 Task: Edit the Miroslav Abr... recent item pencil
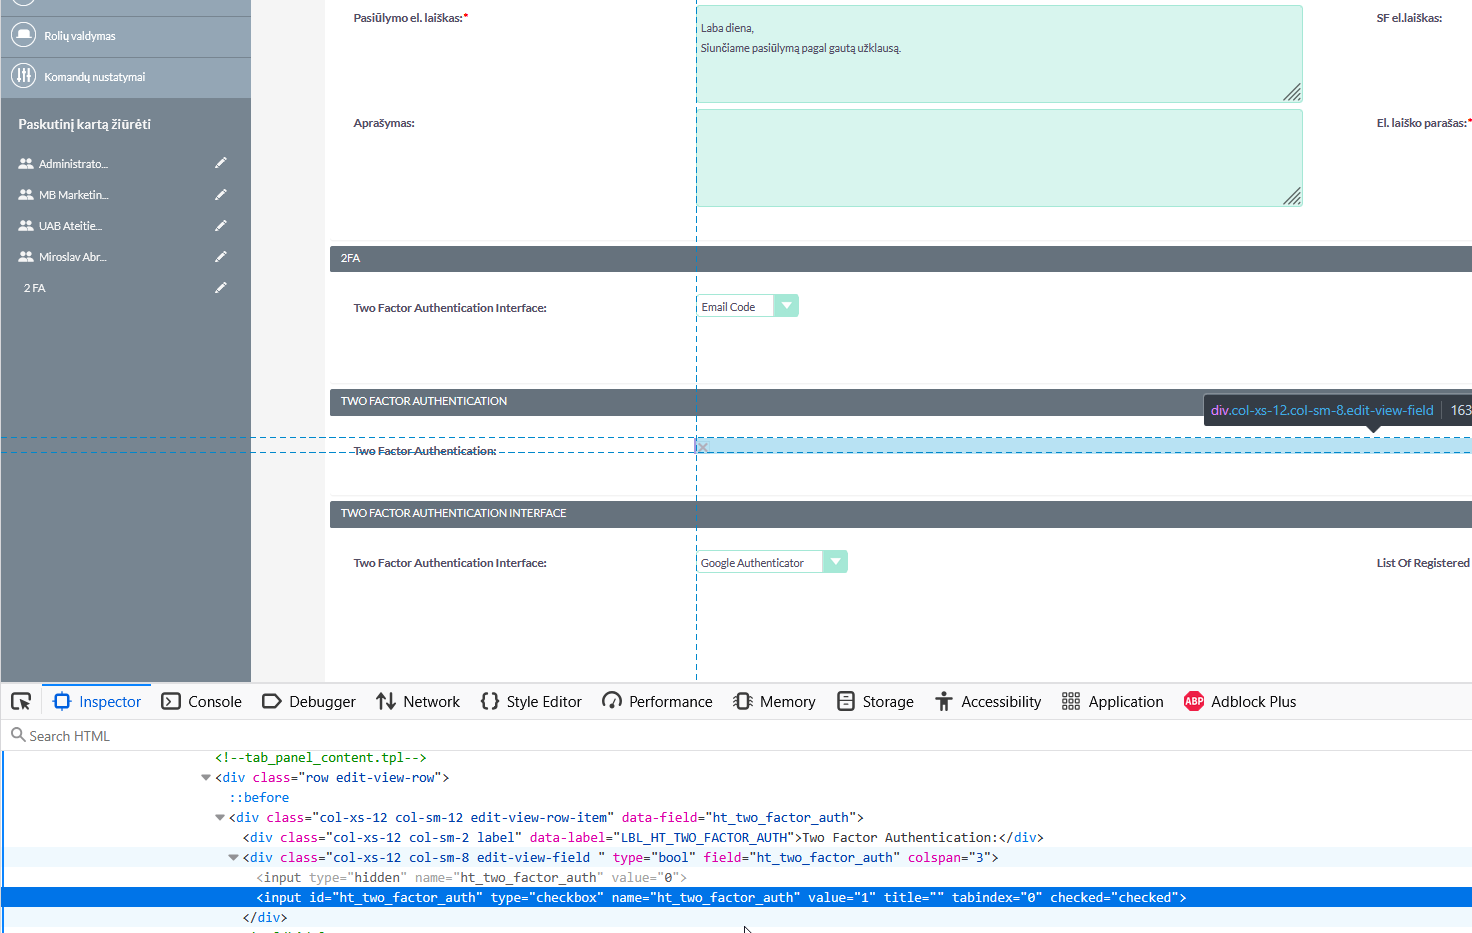[221, 256]
